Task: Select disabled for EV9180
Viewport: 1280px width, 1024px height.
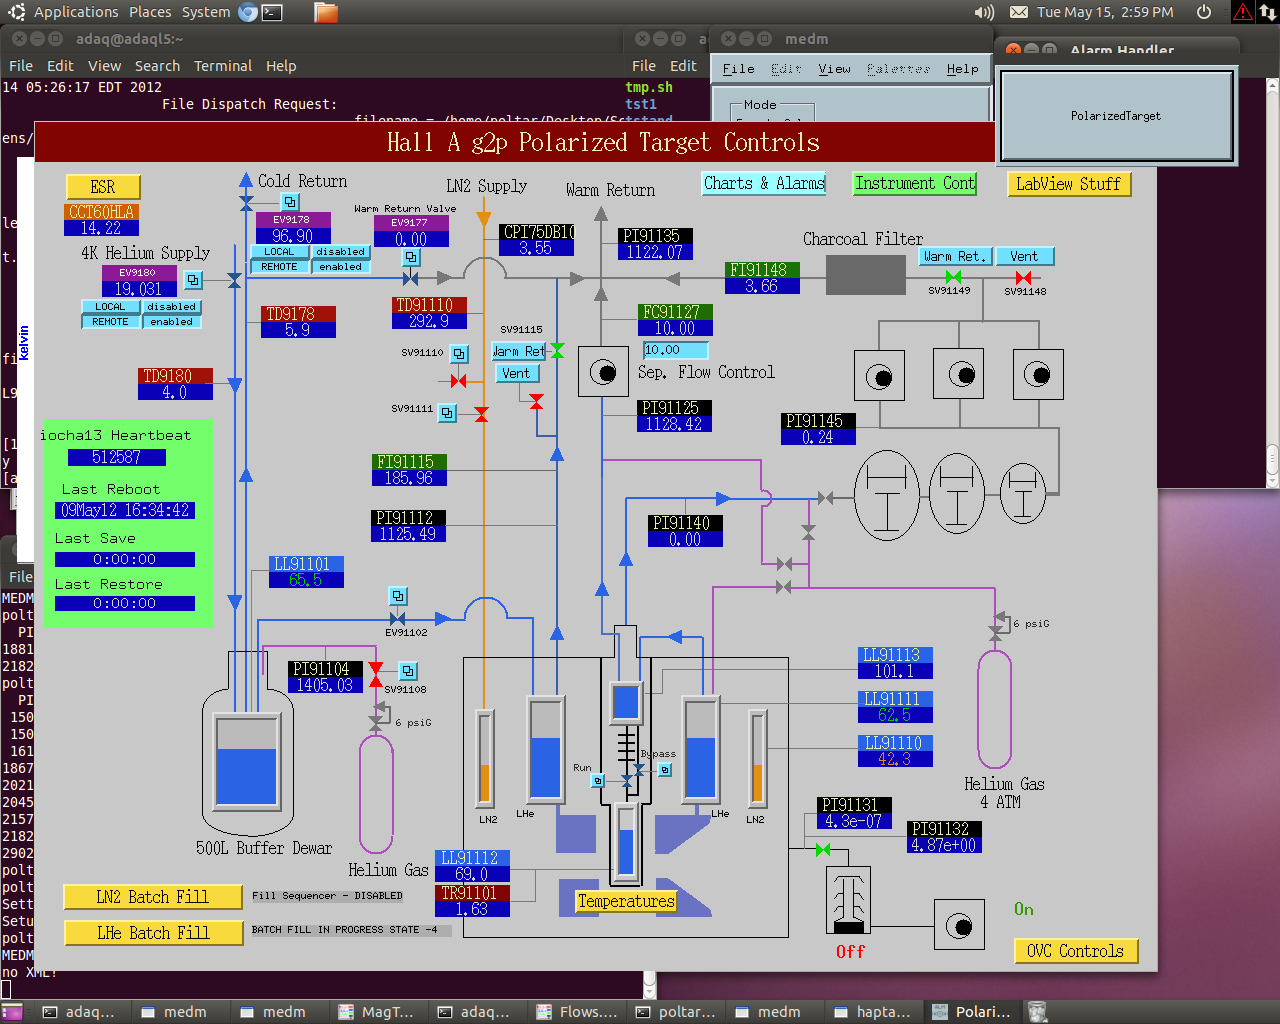Action: coord(171,307)
